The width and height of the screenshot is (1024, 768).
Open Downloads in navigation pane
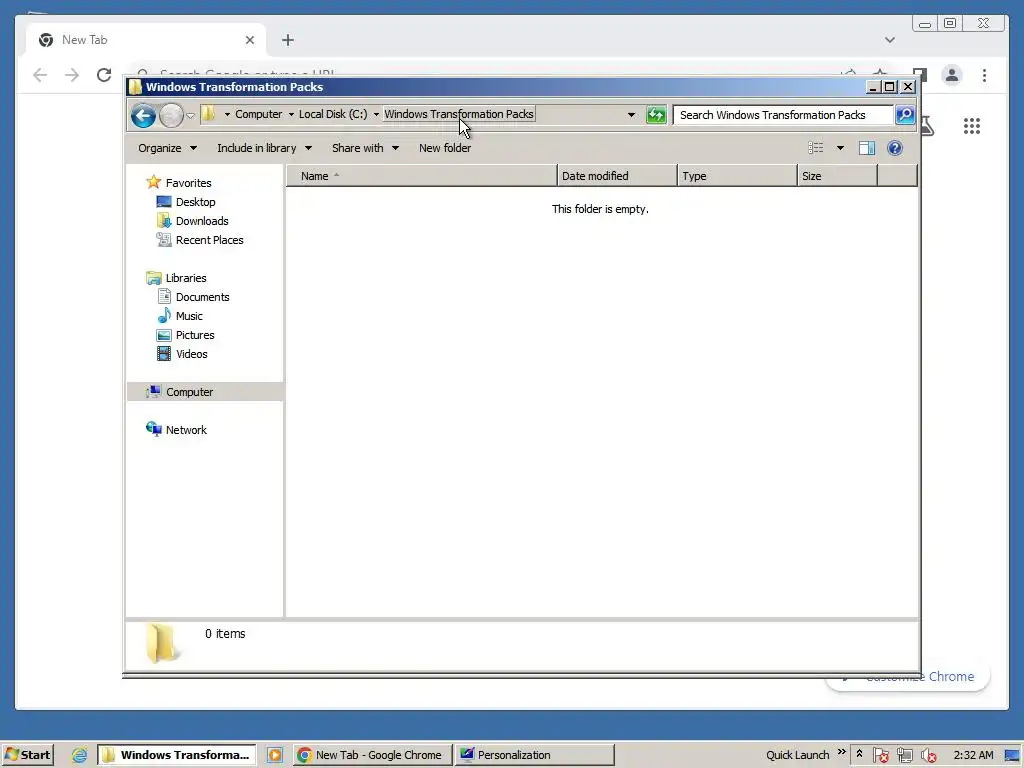(202, 221)
